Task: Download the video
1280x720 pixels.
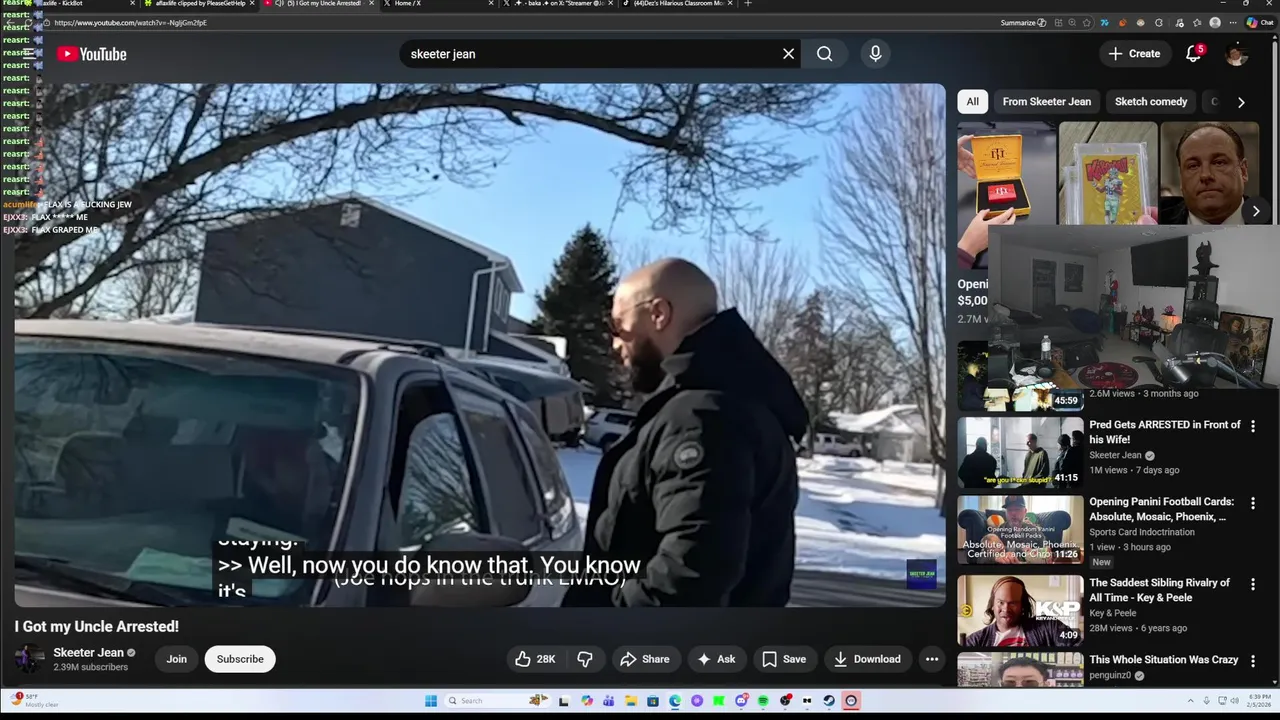Action: click(867, 659)
